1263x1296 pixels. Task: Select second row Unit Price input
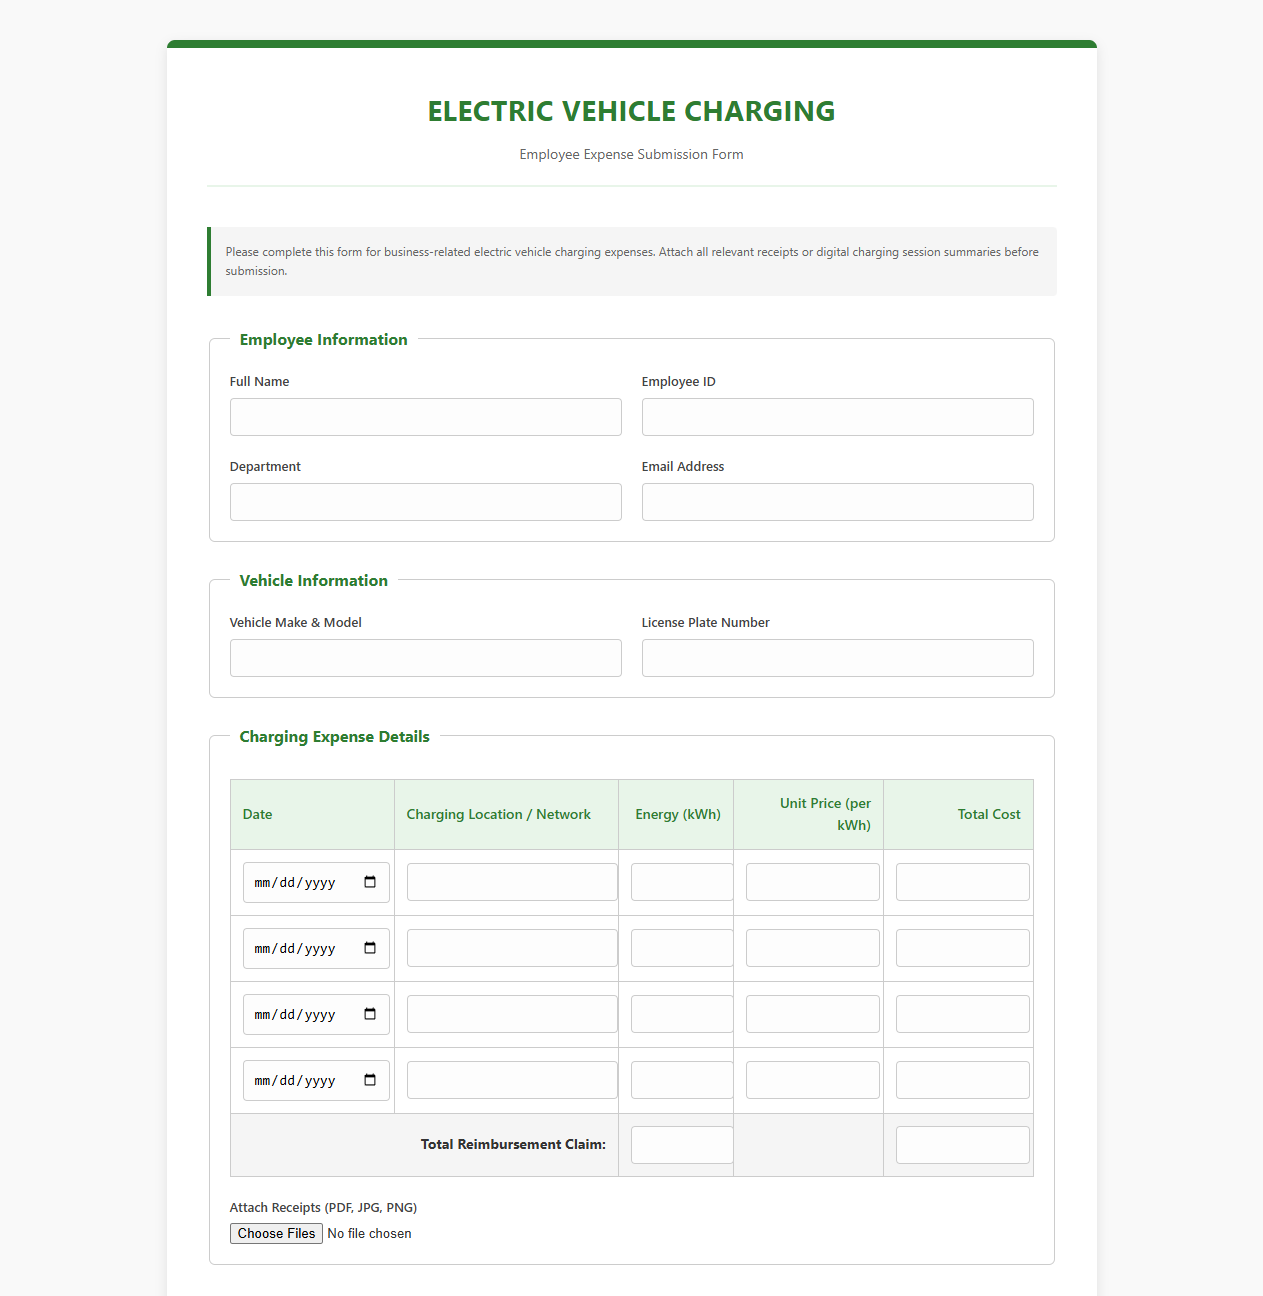[x=813, y=948]
